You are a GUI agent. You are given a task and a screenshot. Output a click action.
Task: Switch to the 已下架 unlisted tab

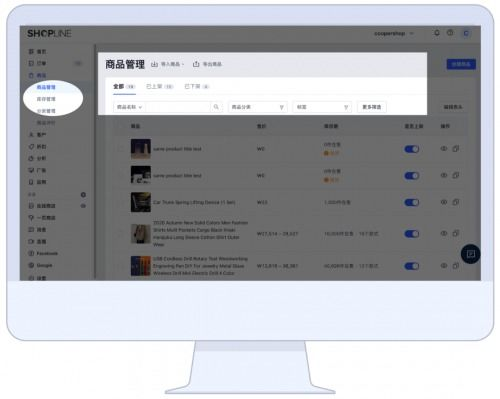pyautogui.click(x=197, y=87)
